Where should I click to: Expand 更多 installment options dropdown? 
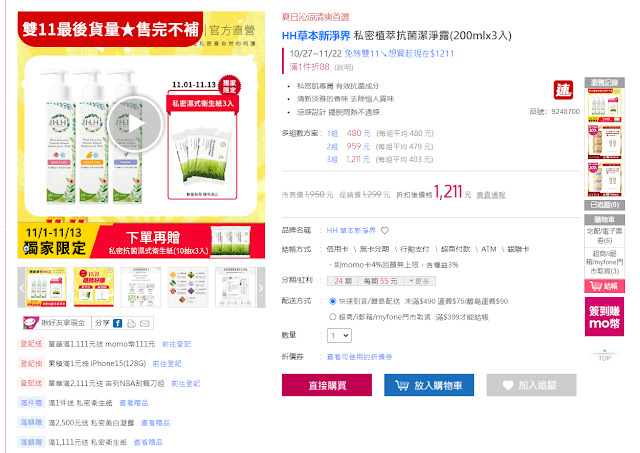click(419, 281)
